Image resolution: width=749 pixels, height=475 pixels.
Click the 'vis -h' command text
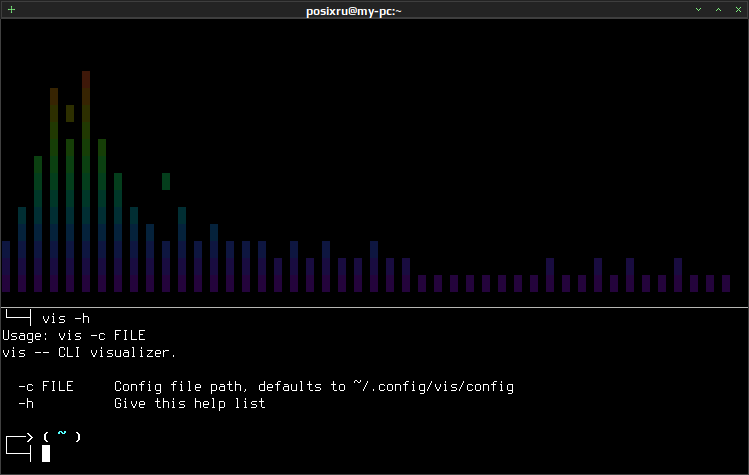pyautogui.click(x=66, y=319)
